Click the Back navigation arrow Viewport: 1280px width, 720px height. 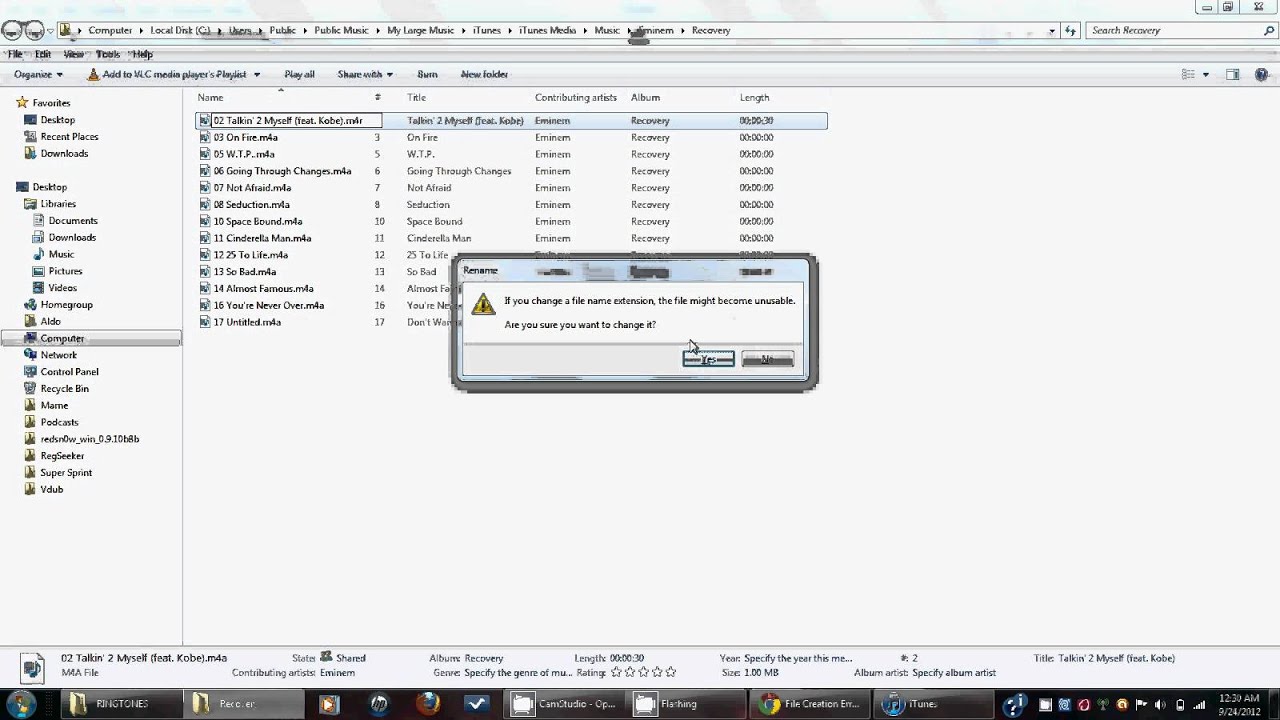coord(11,31)
